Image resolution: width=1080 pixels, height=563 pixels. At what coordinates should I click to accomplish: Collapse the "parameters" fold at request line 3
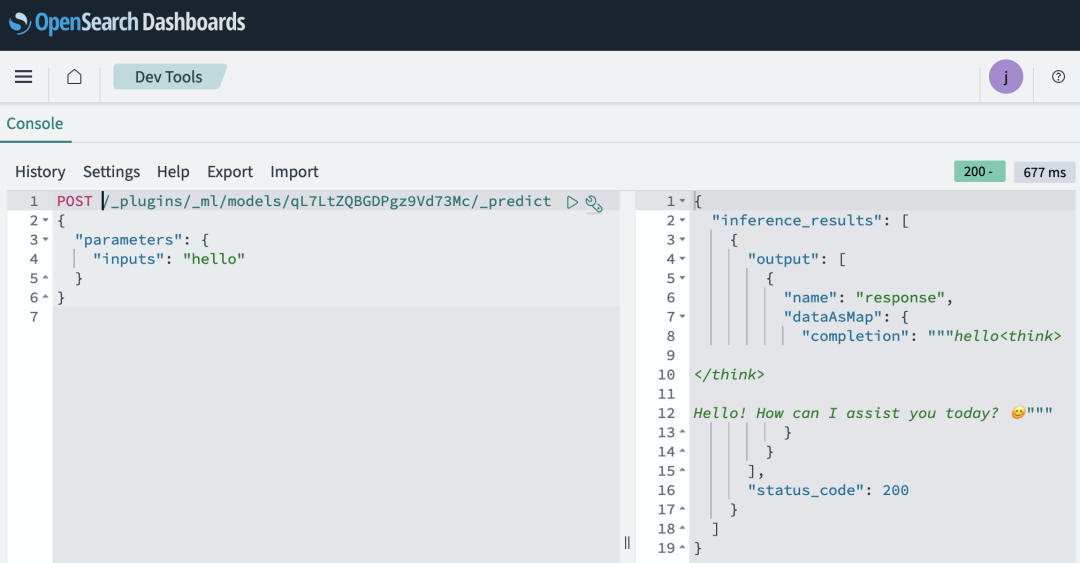pos(45,240)
